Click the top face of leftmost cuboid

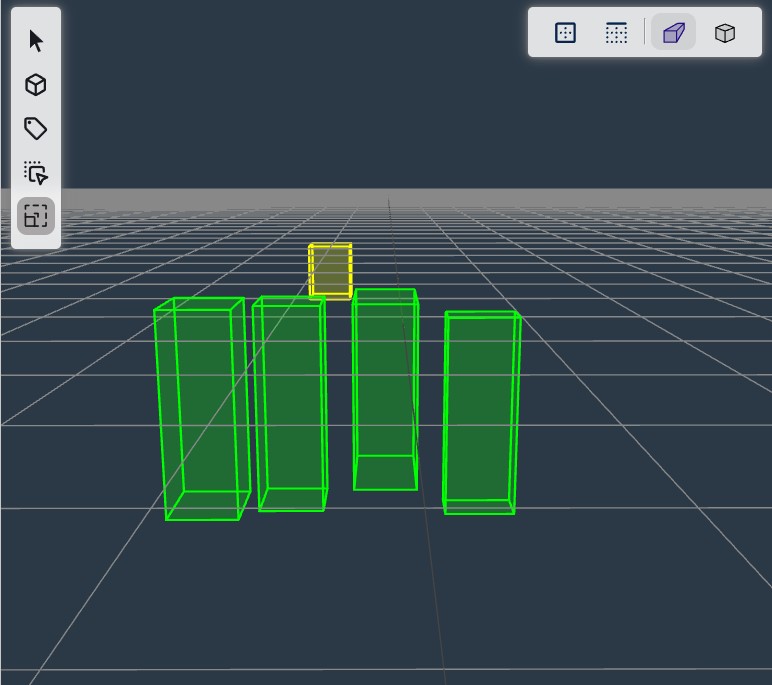(x=200, y=304)
